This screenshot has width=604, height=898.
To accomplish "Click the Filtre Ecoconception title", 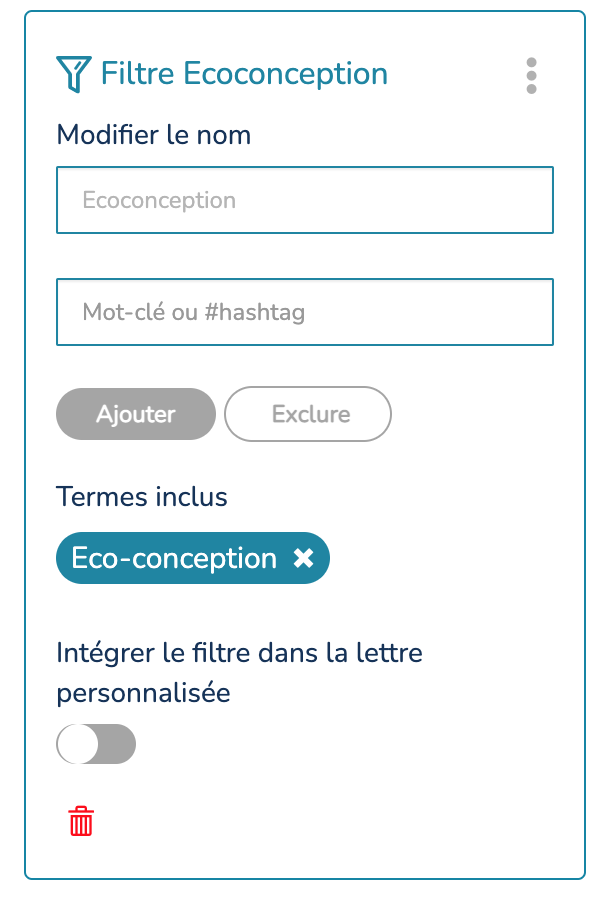I will pyautogui.click(x=244, y=74).
